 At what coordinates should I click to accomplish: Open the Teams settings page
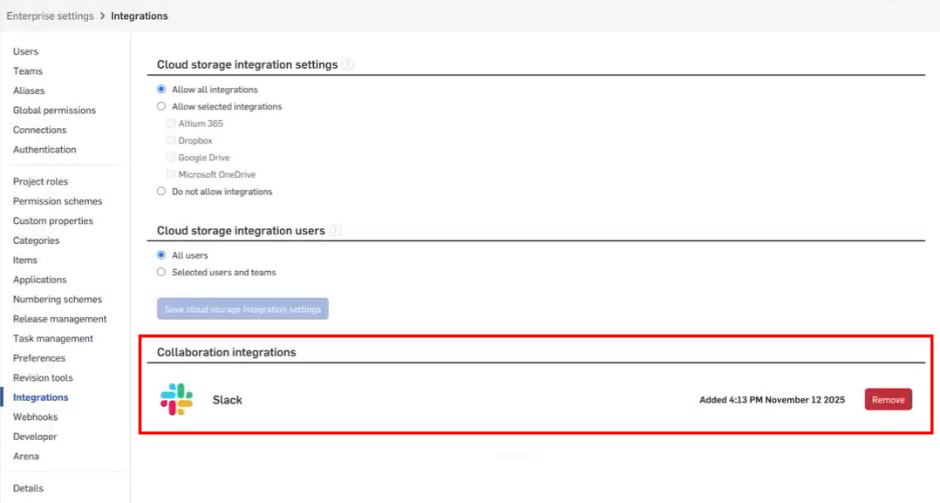(x=28, y=71)
